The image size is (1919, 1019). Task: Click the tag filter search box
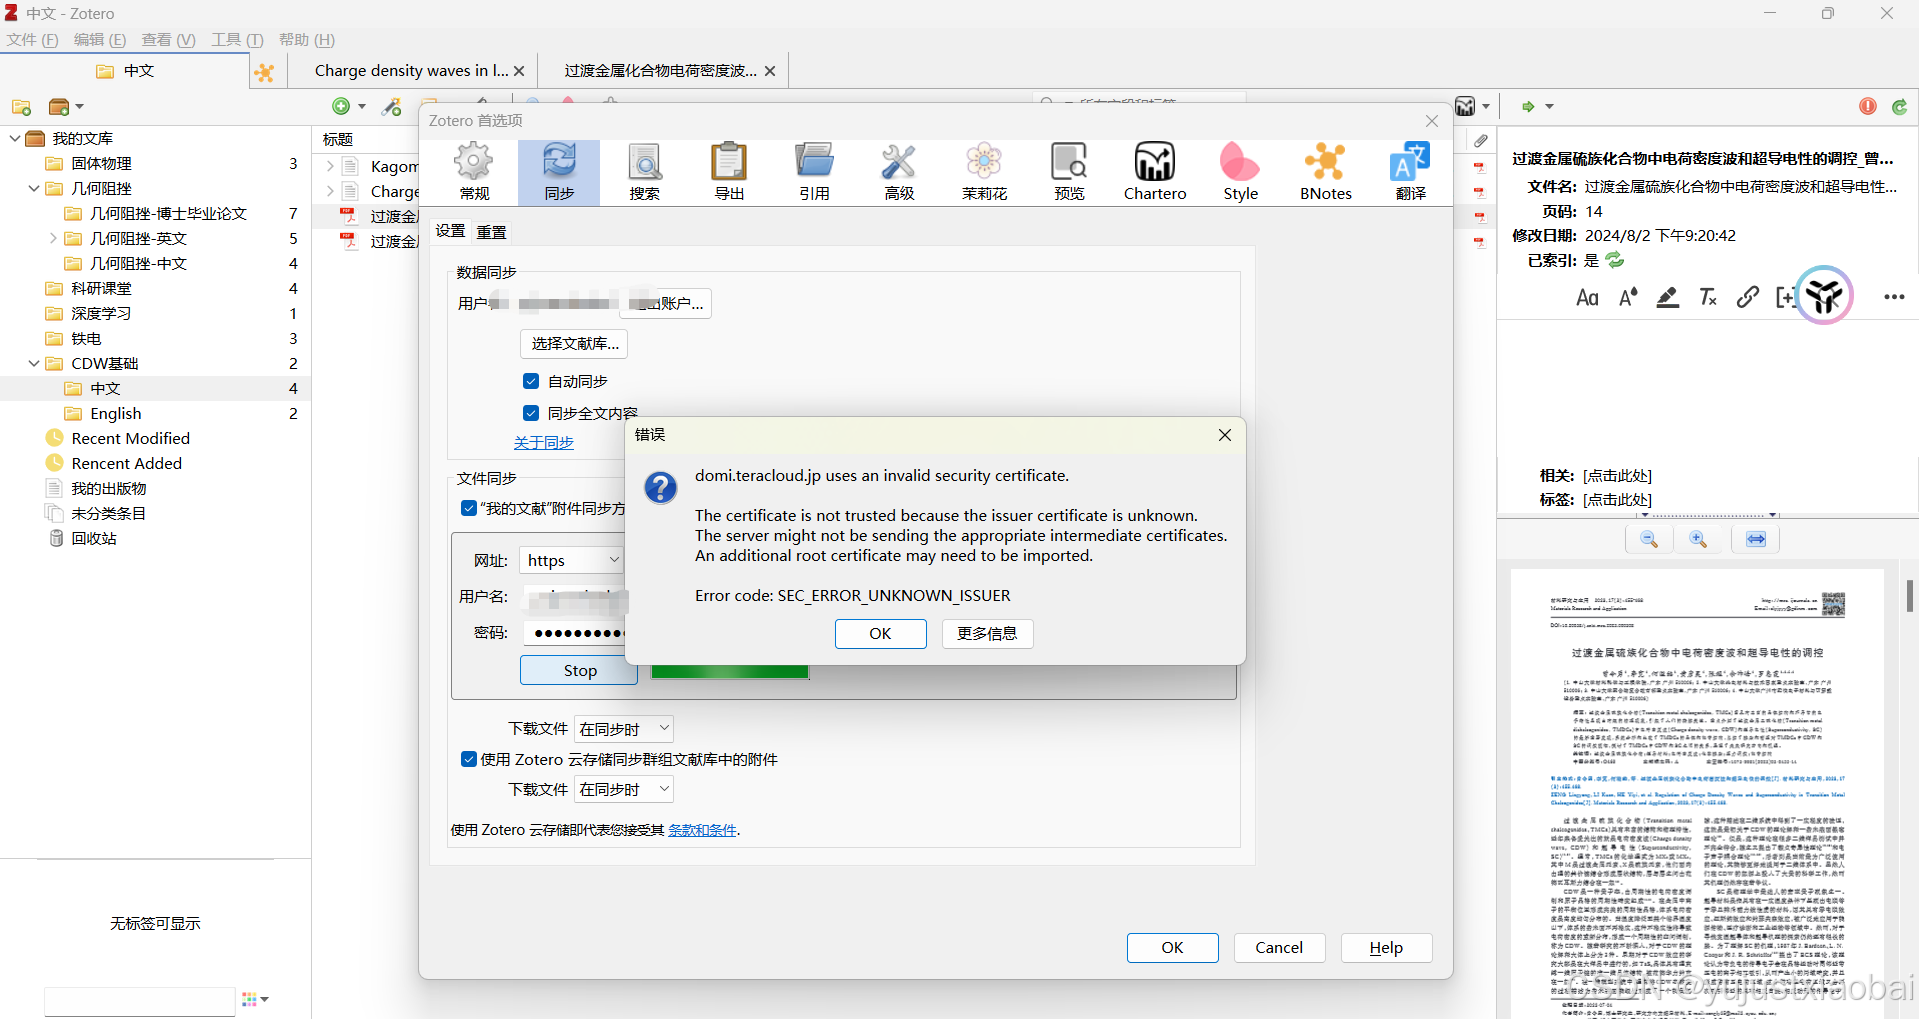[x=139, y=1001]
